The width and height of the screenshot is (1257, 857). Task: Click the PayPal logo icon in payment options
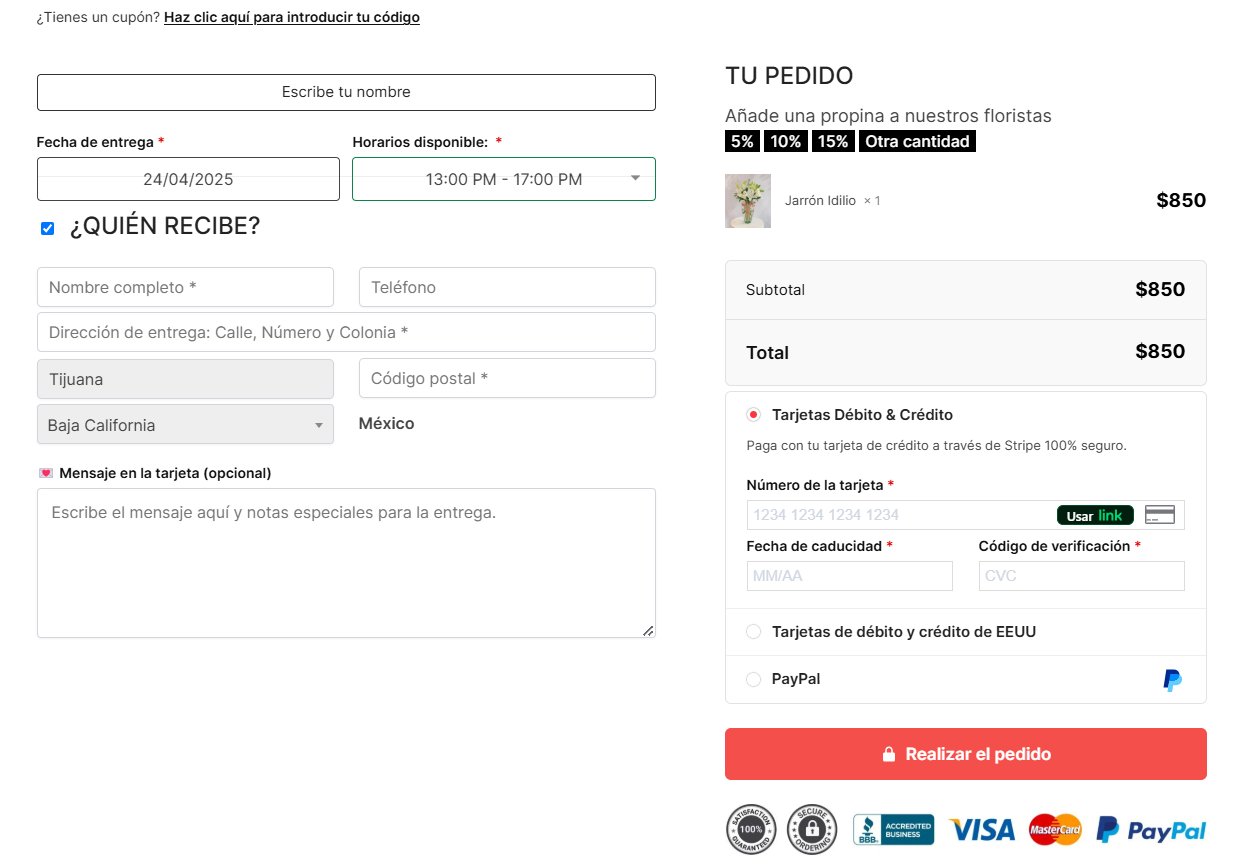[x=1172, y=680]
